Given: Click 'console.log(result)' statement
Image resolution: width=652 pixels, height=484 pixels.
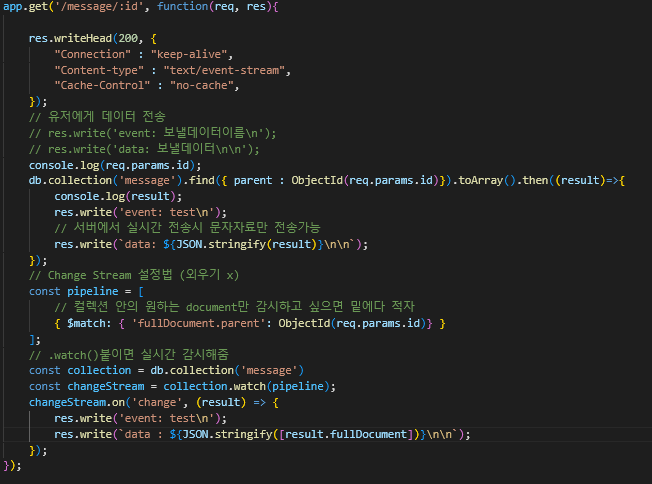Looking at the screenshot, I should click(118, 196).
